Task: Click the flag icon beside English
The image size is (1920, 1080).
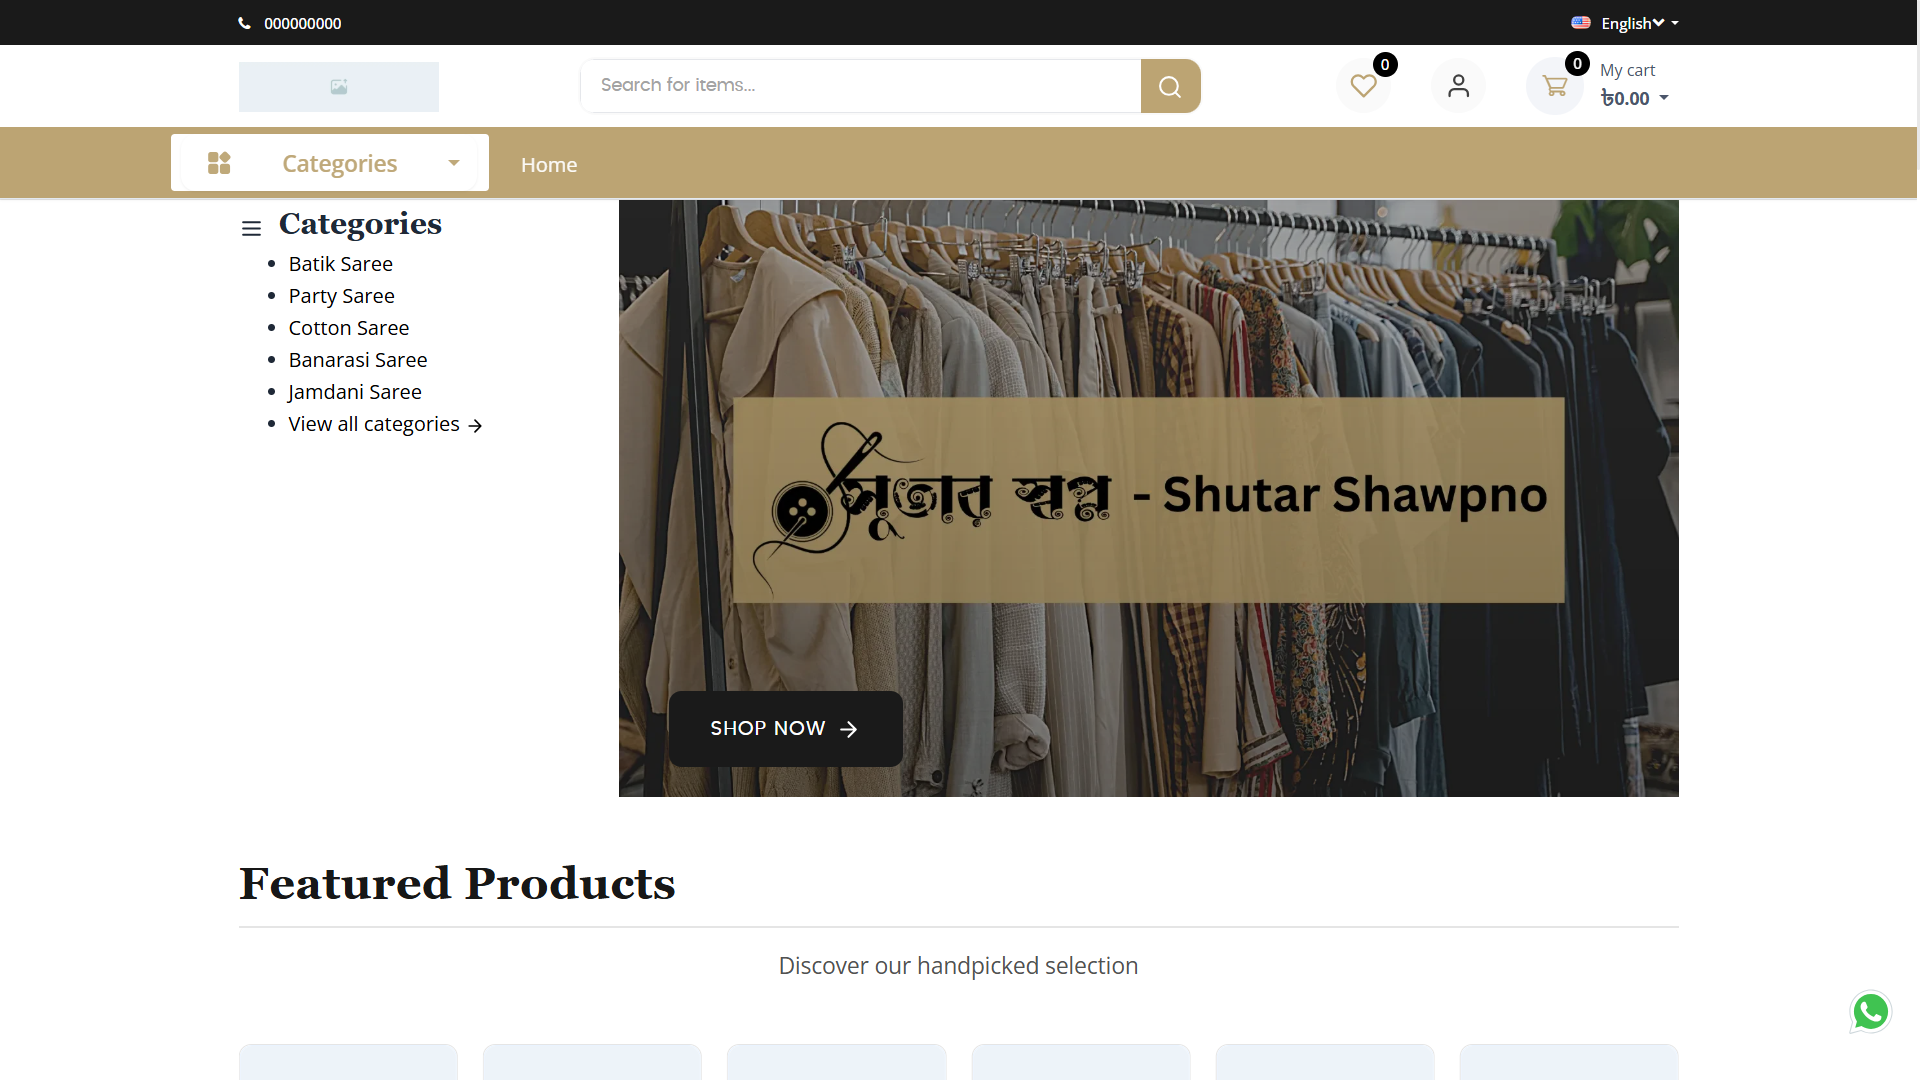Action: tap(1581, 22)
